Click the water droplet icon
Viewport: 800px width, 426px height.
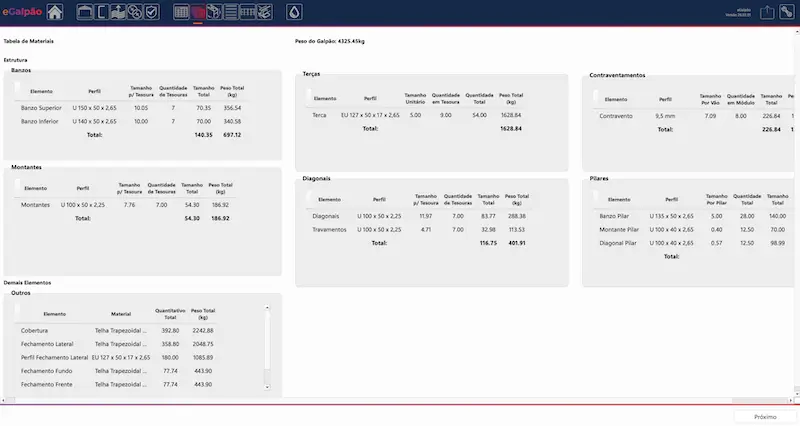pyautogui.click(x=294, y=12)
